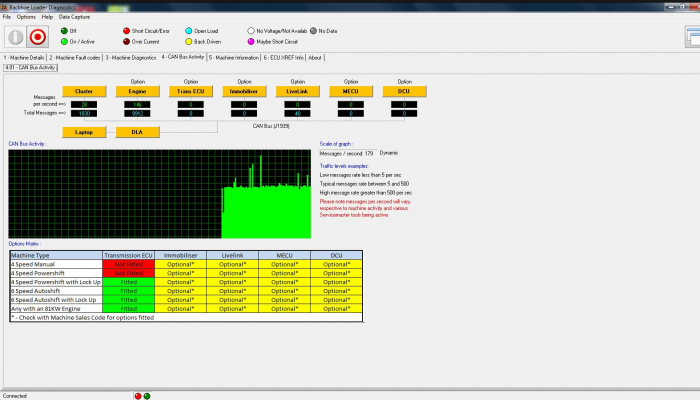Click the Transmission ECU column header
The height and width of the screenshot is (400, 700).
click(129, 255)
